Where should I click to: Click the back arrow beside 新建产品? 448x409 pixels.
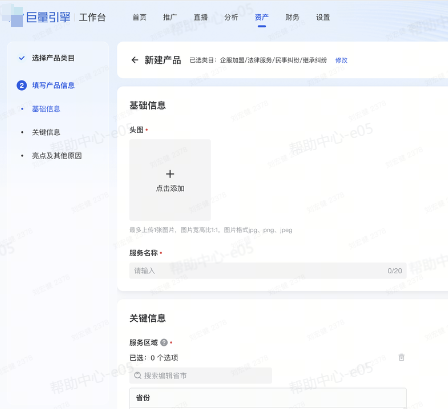pos(135,60)
